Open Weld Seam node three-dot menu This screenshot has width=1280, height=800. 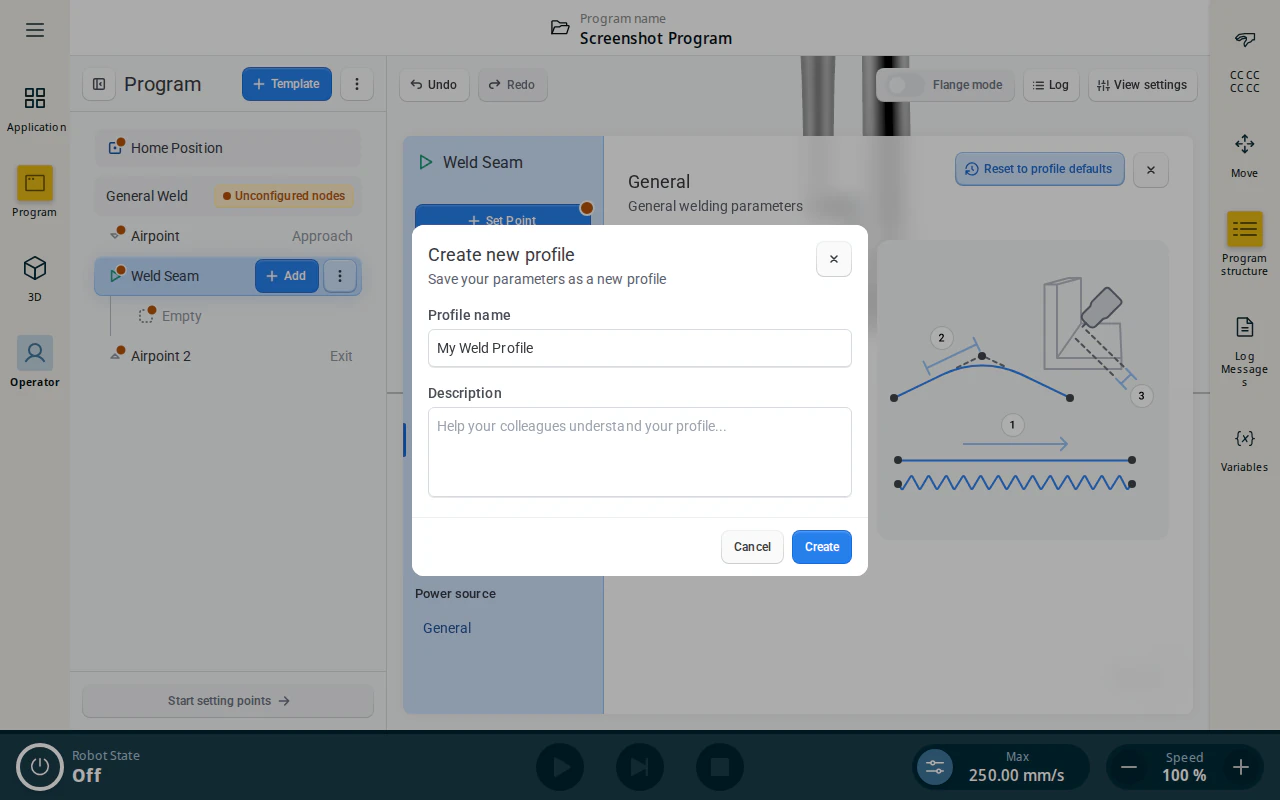pos(340,276)
